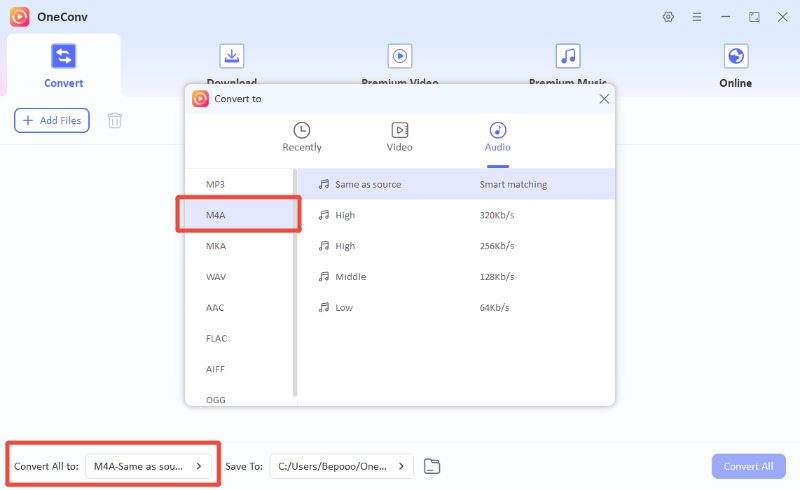Choose High 256Kb/s quality

click(x=456, y=246)
